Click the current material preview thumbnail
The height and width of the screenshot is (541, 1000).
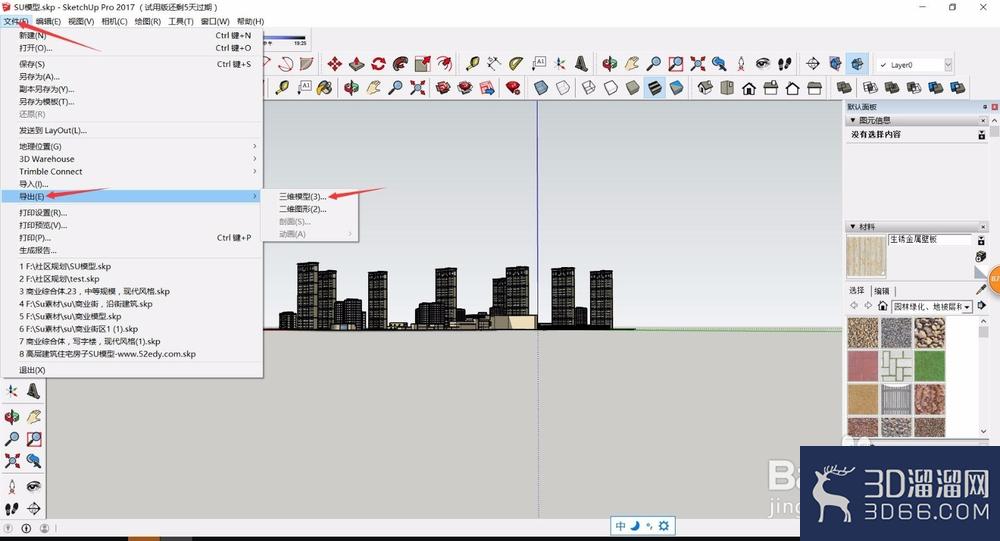pyautogui.click(x=865, y=256)
